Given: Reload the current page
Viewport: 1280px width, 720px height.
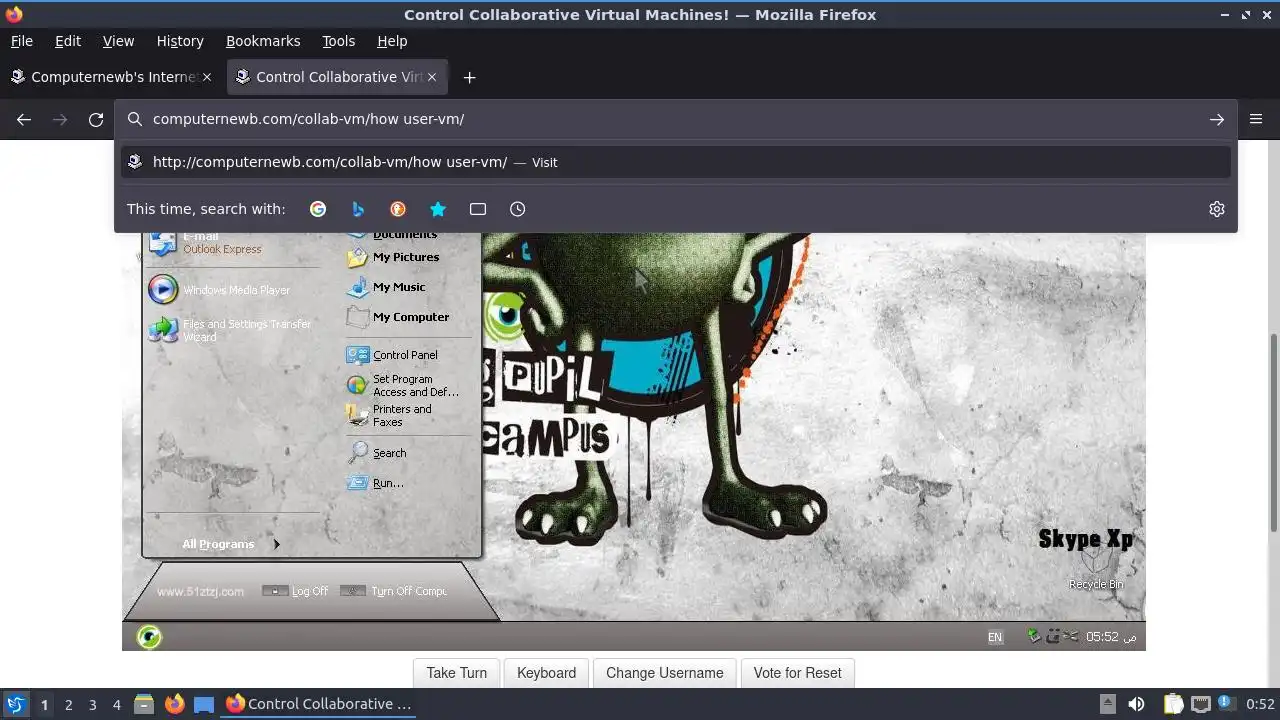Looking at the screenshot, I should tap(96, 119).
